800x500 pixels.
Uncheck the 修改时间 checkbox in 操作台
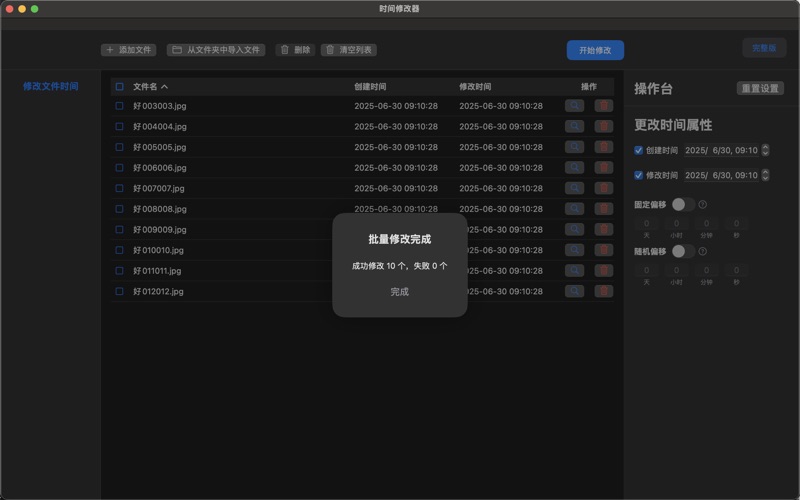639,175
